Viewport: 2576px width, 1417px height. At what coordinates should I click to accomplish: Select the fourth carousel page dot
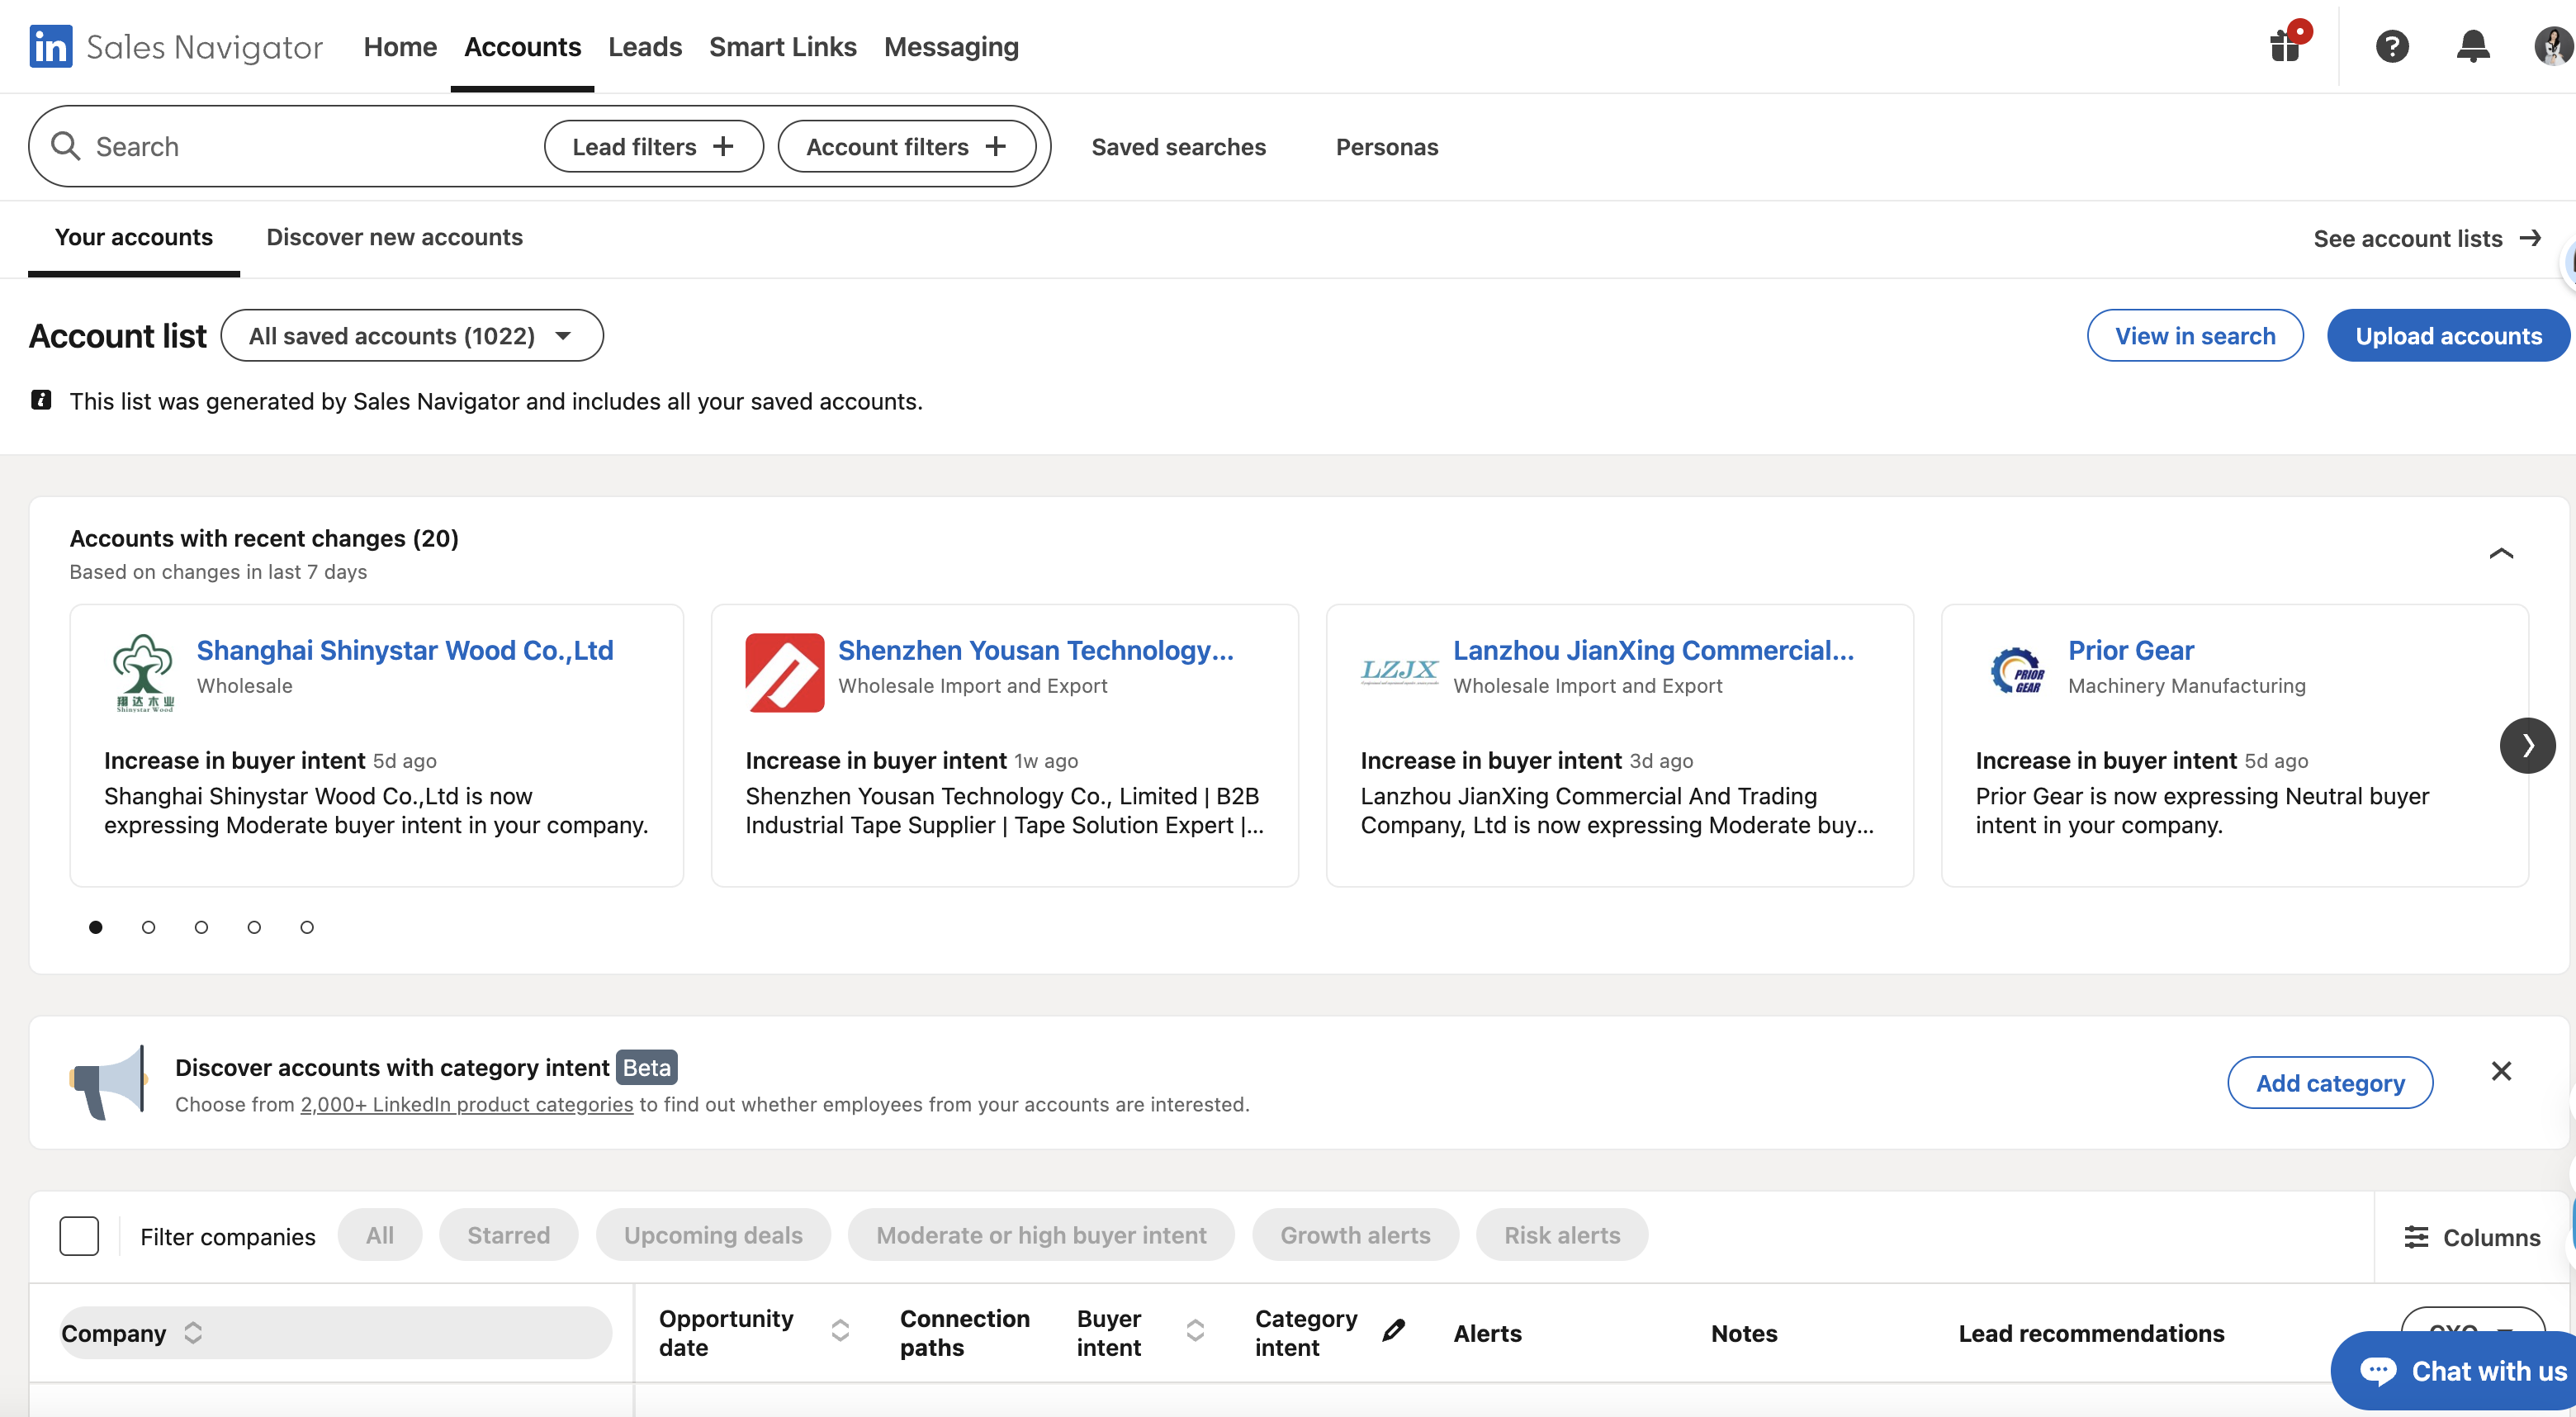coord(254,927)
